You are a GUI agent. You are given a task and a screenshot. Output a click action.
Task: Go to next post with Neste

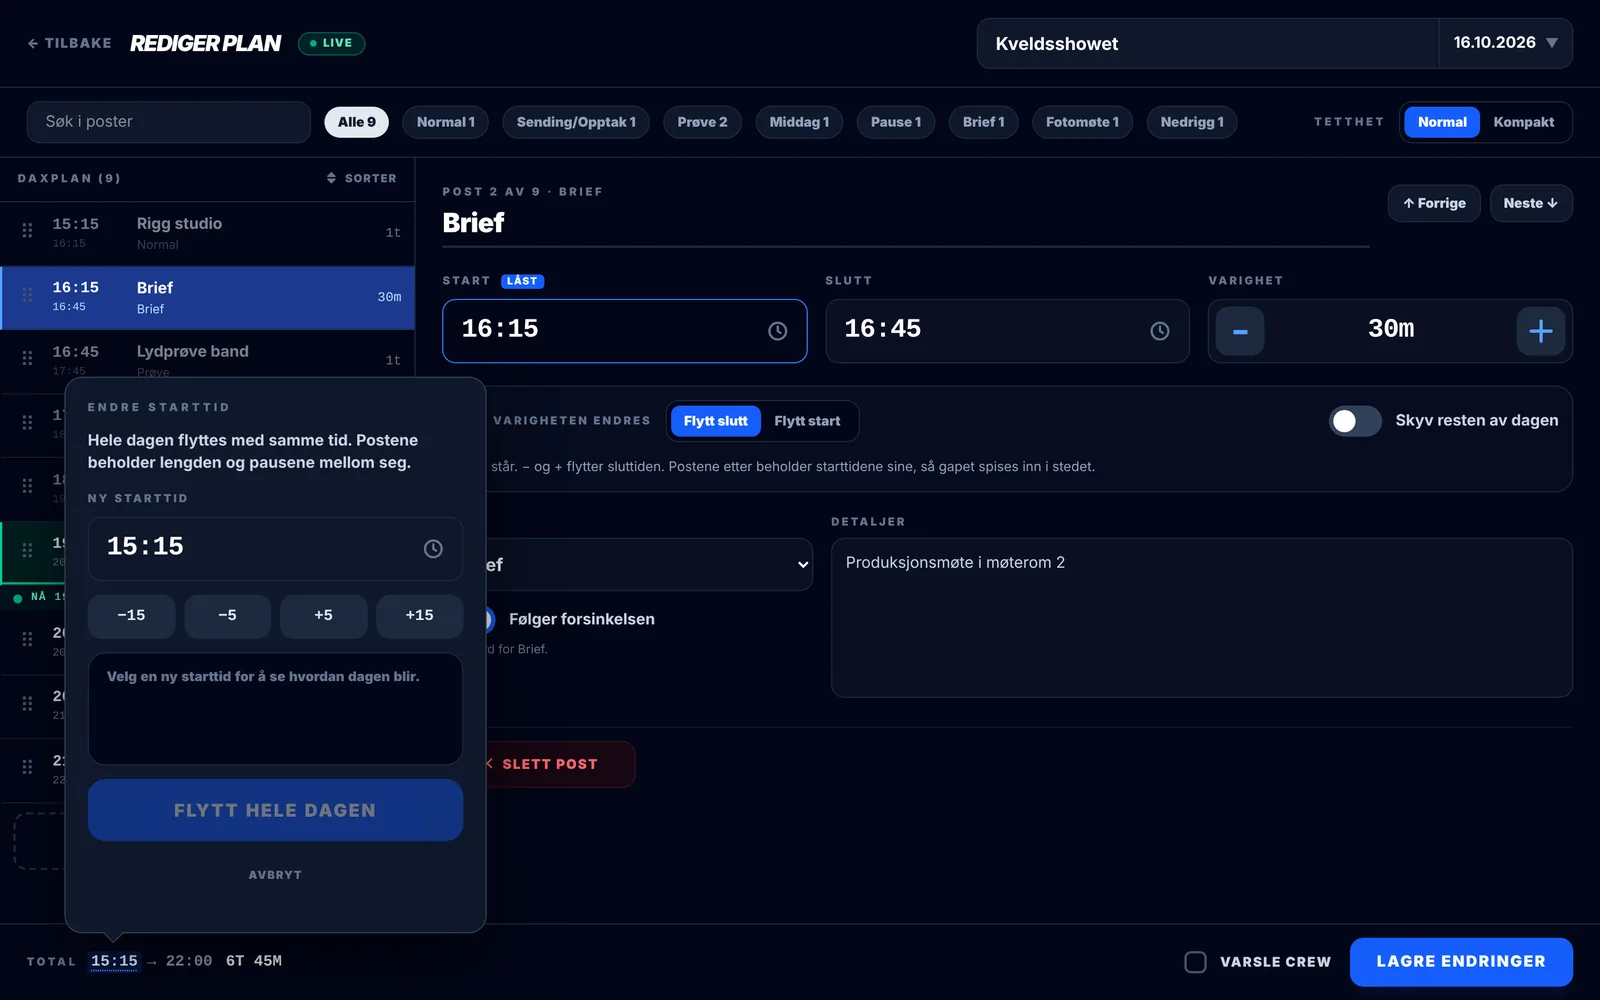tap(1531, 203)
